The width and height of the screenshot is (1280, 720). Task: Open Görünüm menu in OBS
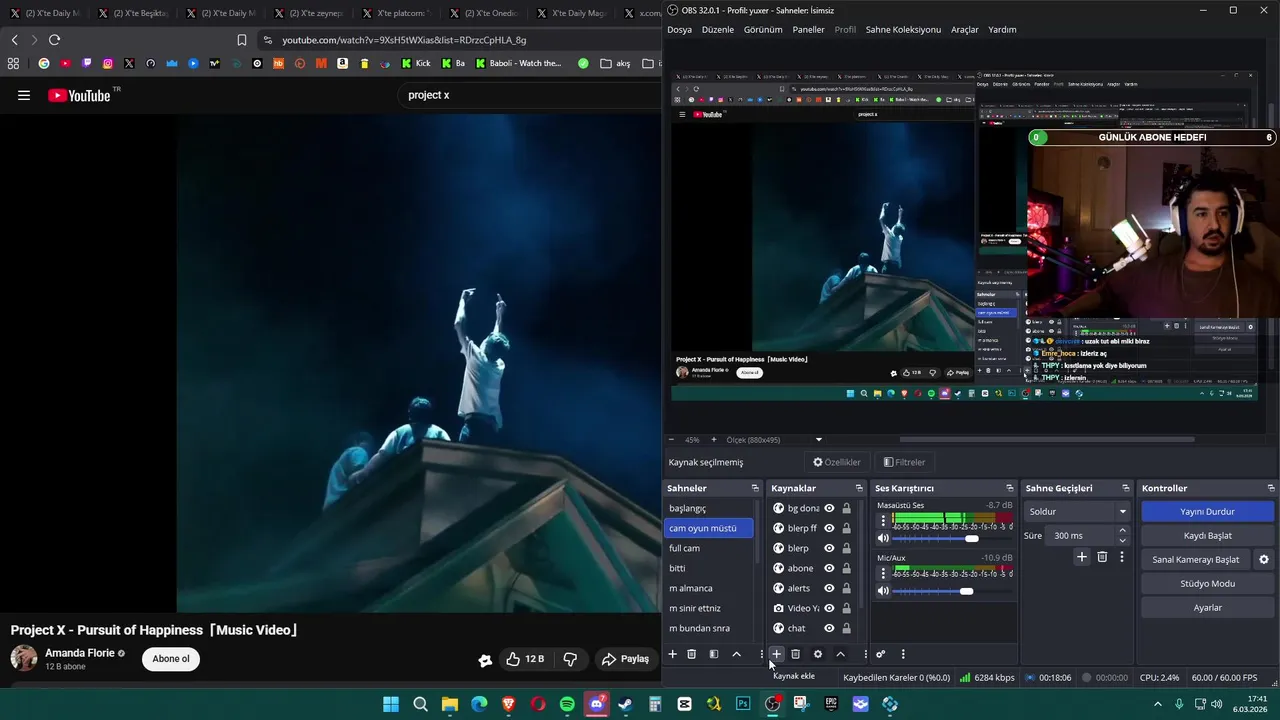click(x=763, y=29)
